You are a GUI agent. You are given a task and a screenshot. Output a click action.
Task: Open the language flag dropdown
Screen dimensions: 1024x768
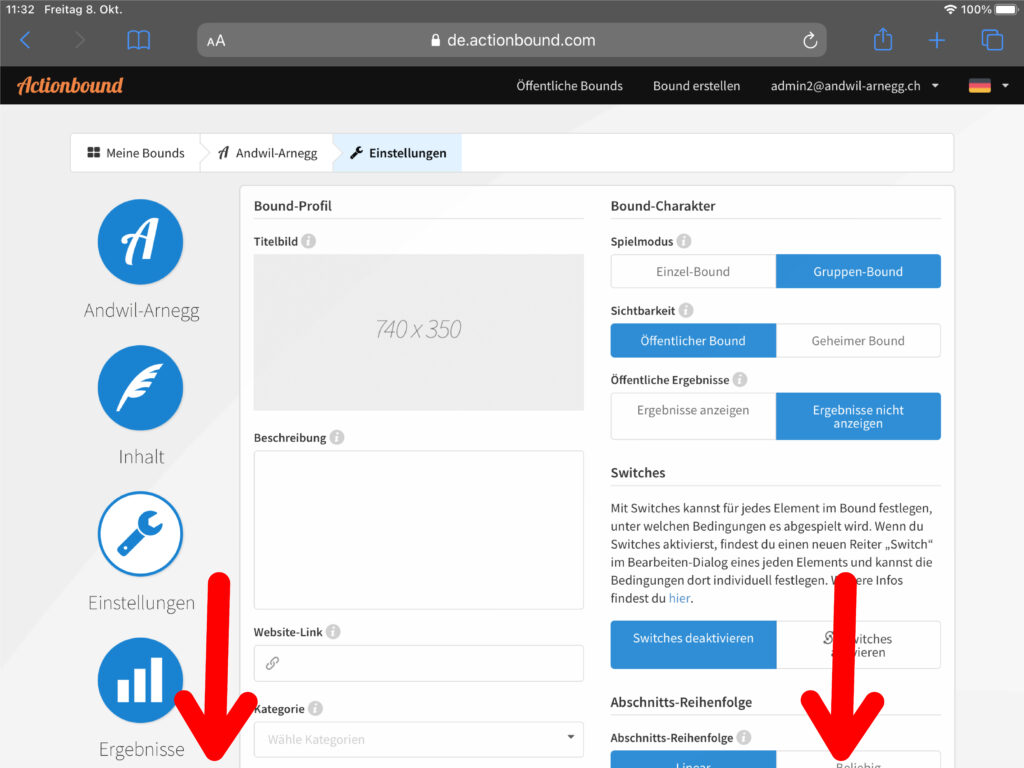coord(988,86)
